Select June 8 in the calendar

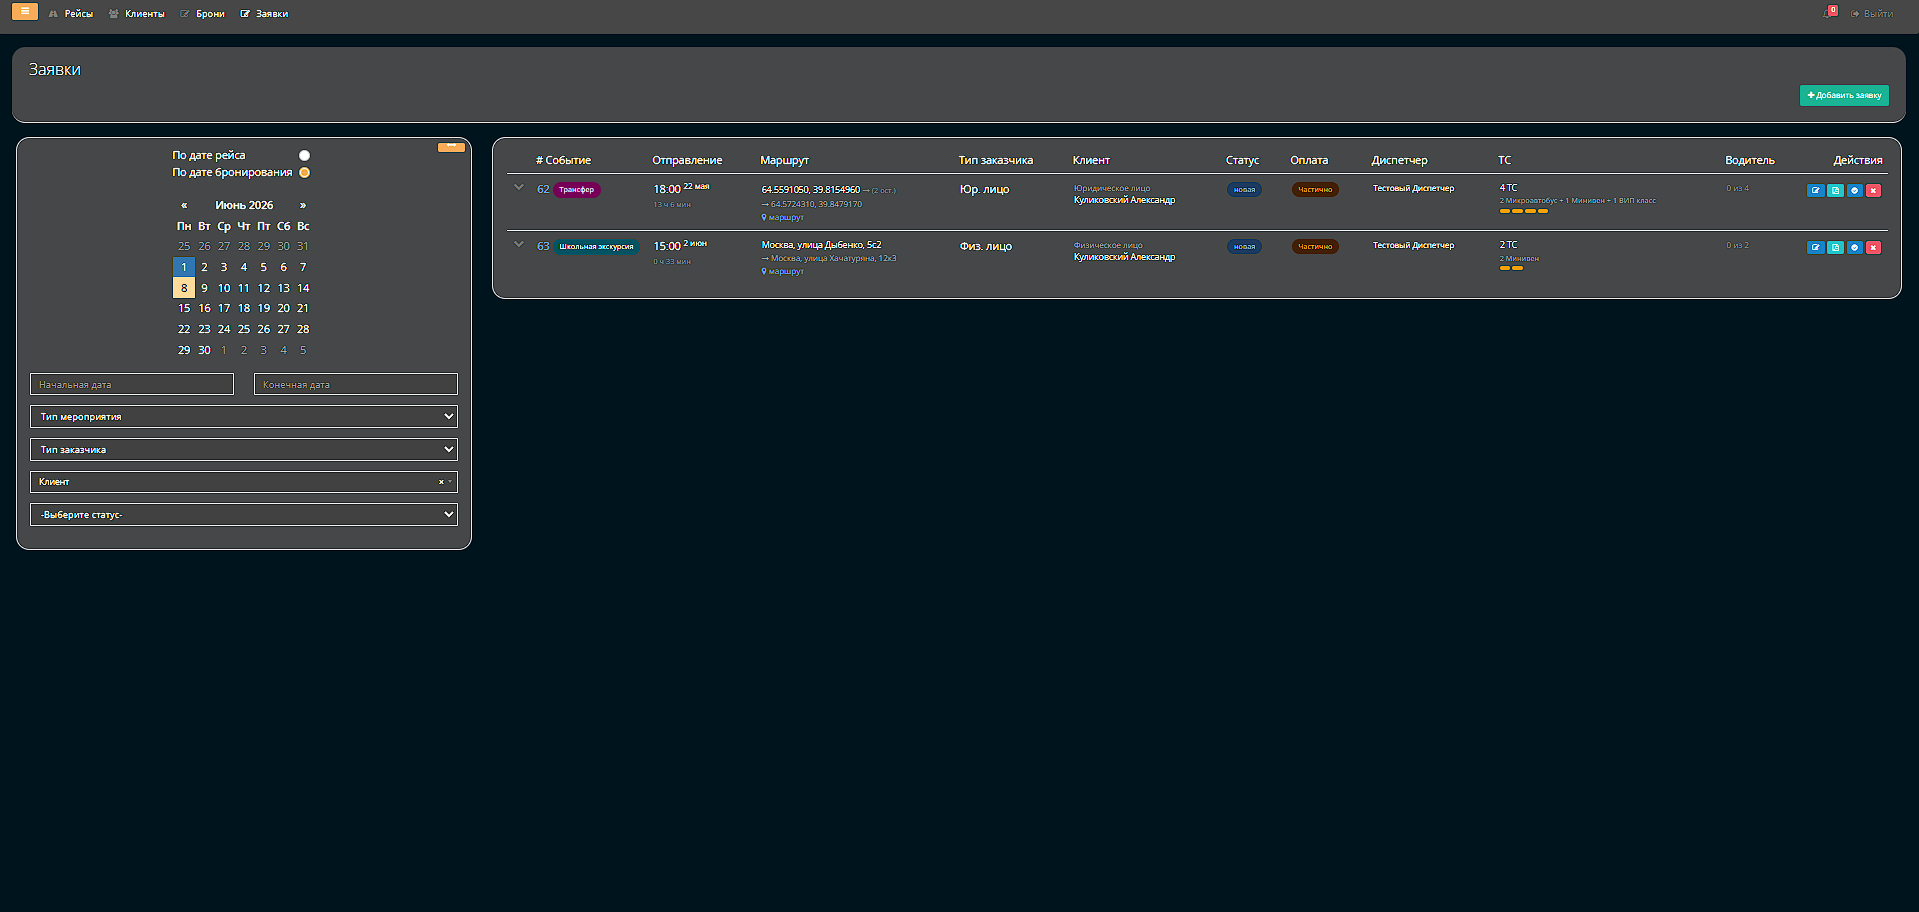[x=184, y=288]
